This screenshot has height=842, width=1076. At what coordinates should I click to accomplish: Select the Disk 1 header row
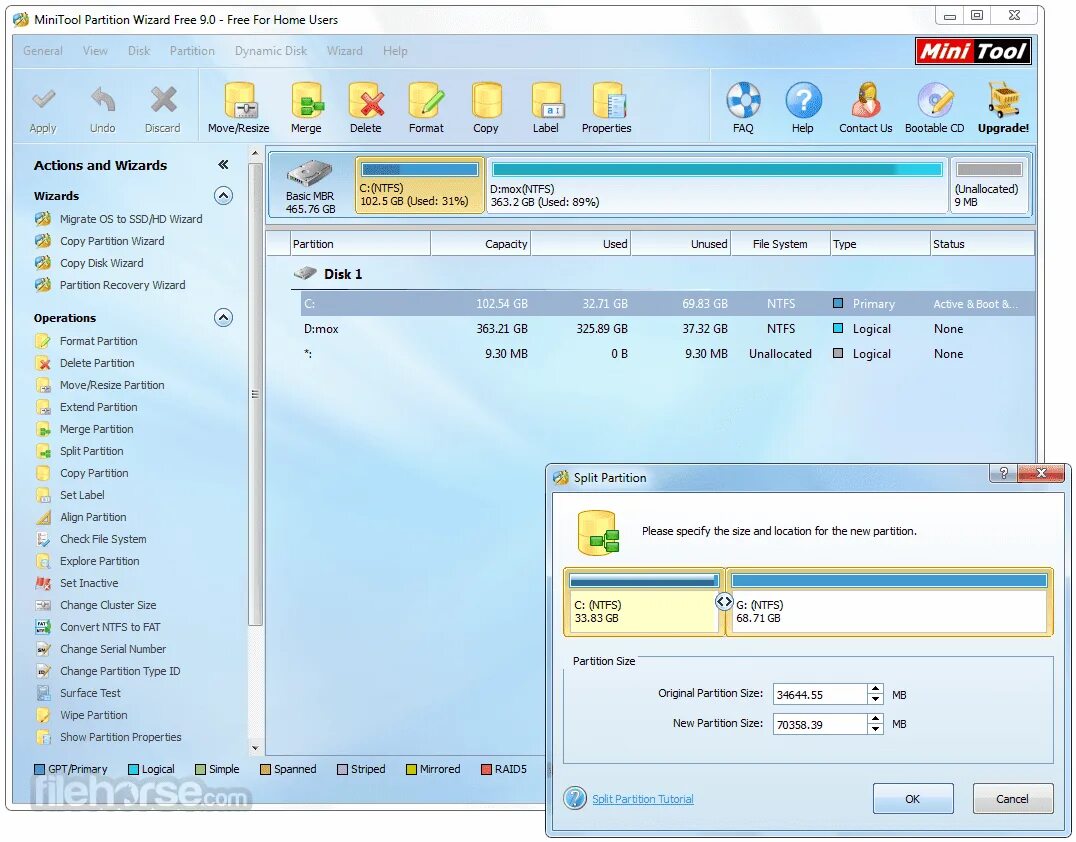pyautogui.click(x=663, y=274)
